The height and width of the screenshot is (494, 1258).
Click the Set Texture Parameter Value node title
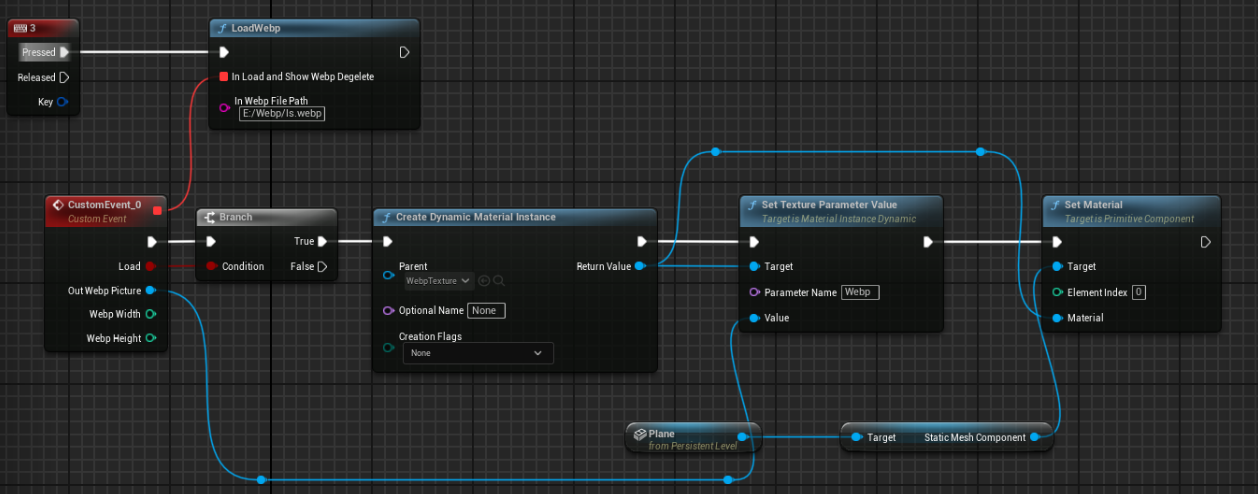(x=829, y=205)
